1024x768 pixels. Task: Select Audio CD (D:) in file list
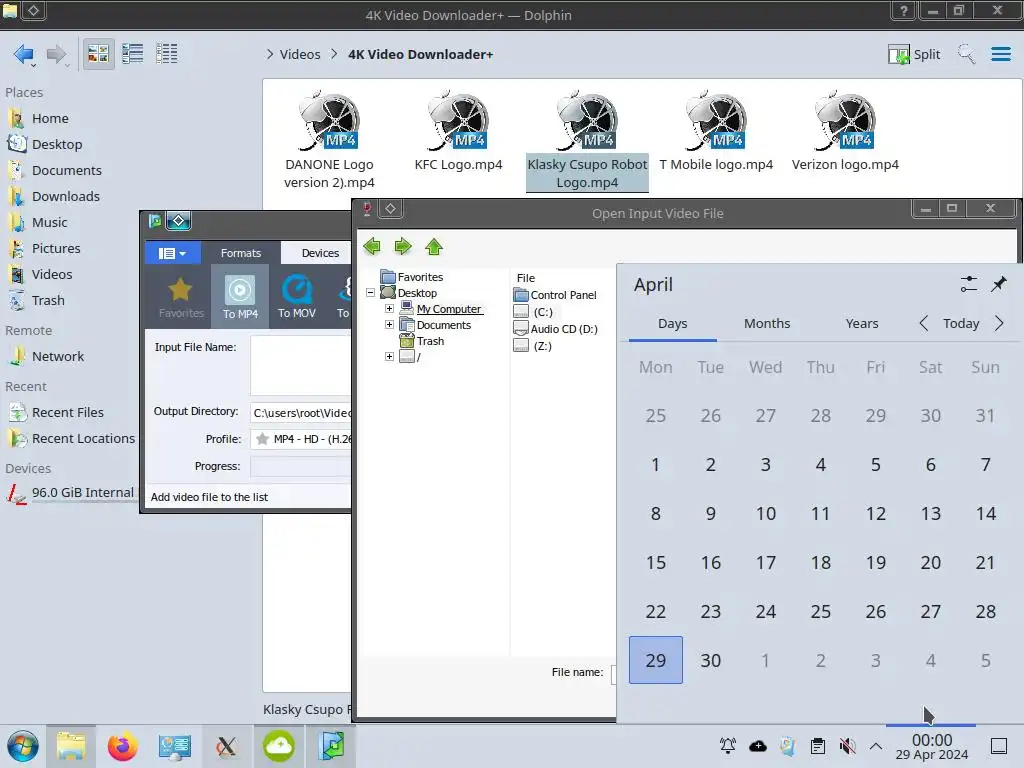[556, 328]
